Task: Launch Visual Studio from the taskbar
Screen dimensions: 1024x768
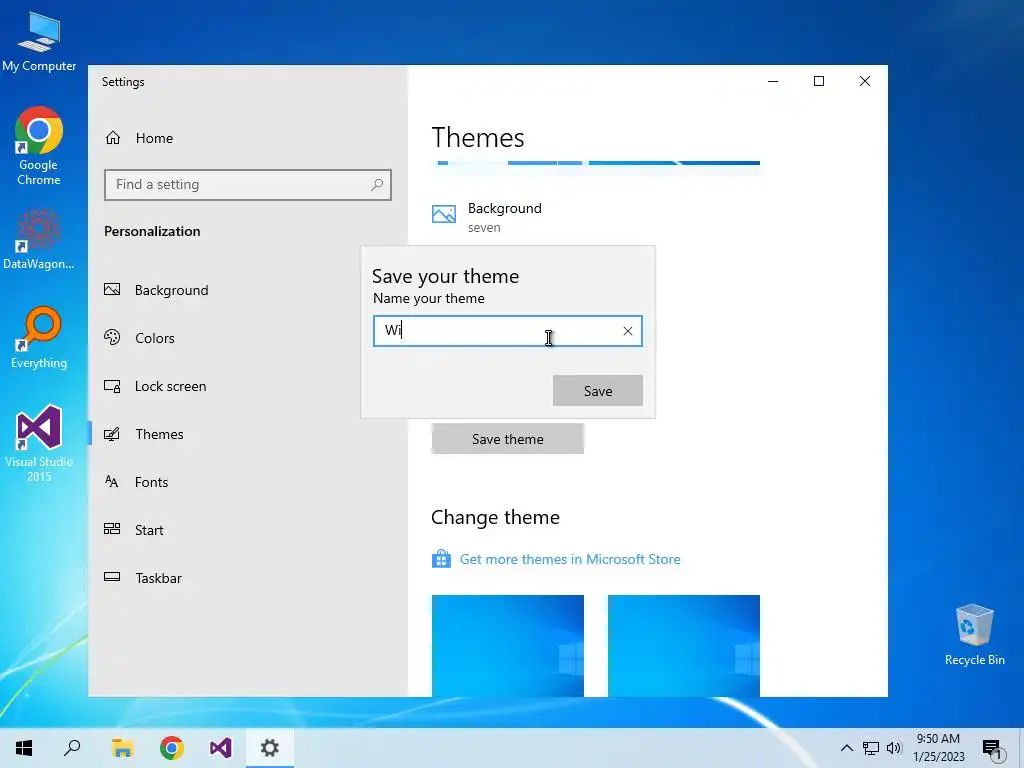Action: [x=221, y=748]
